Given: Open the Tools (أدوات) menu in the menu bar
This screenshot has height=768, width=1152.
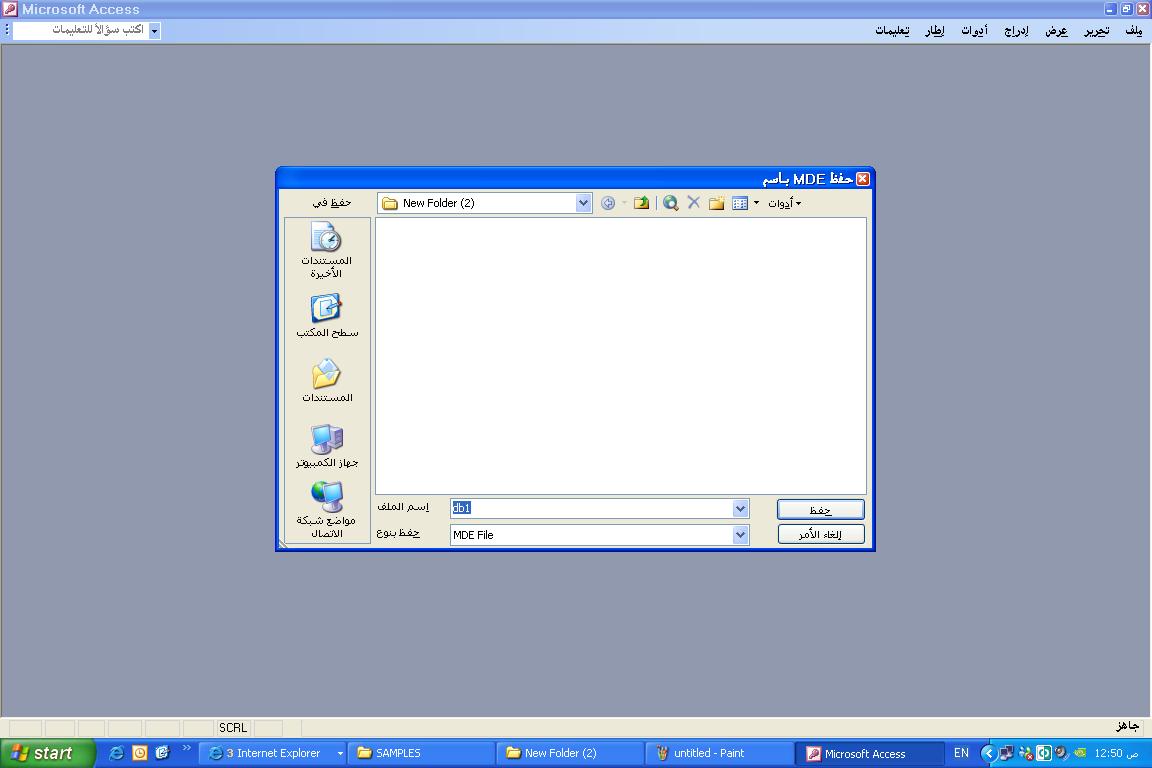Looking at the screenshot, I should [974, 31].
